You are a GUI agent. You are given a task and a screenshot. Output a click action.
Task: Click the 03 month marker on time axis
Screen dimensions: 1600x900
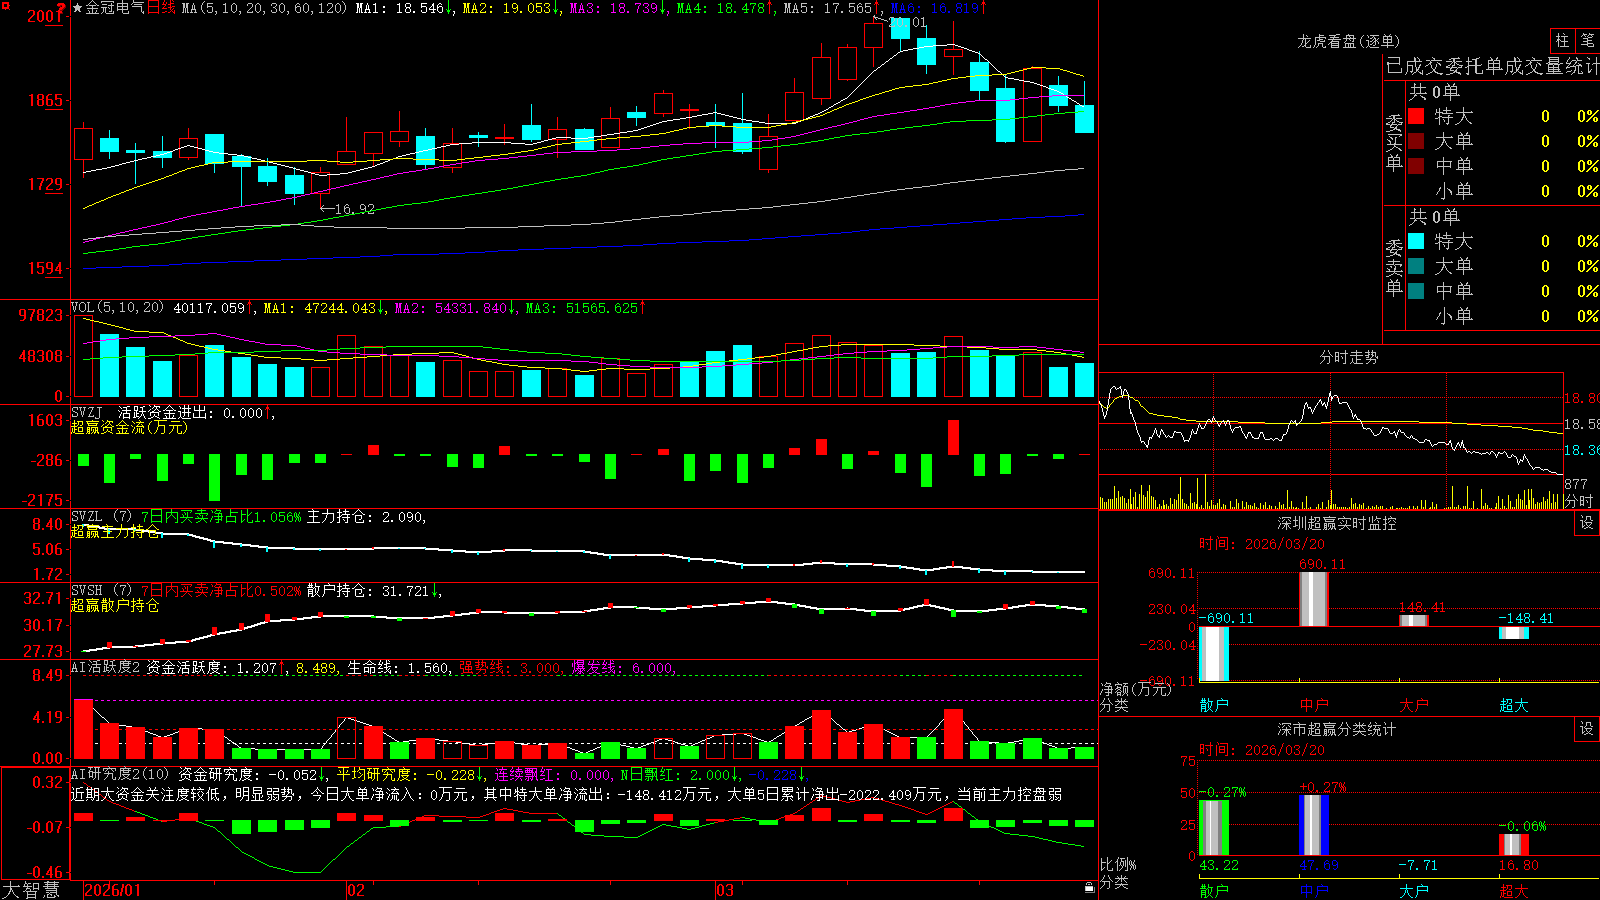725,890
